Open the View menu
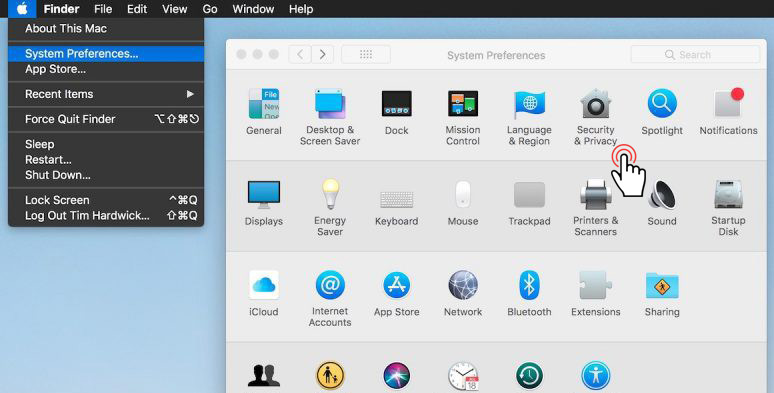The image size is (774, 393). coord(175,9)
